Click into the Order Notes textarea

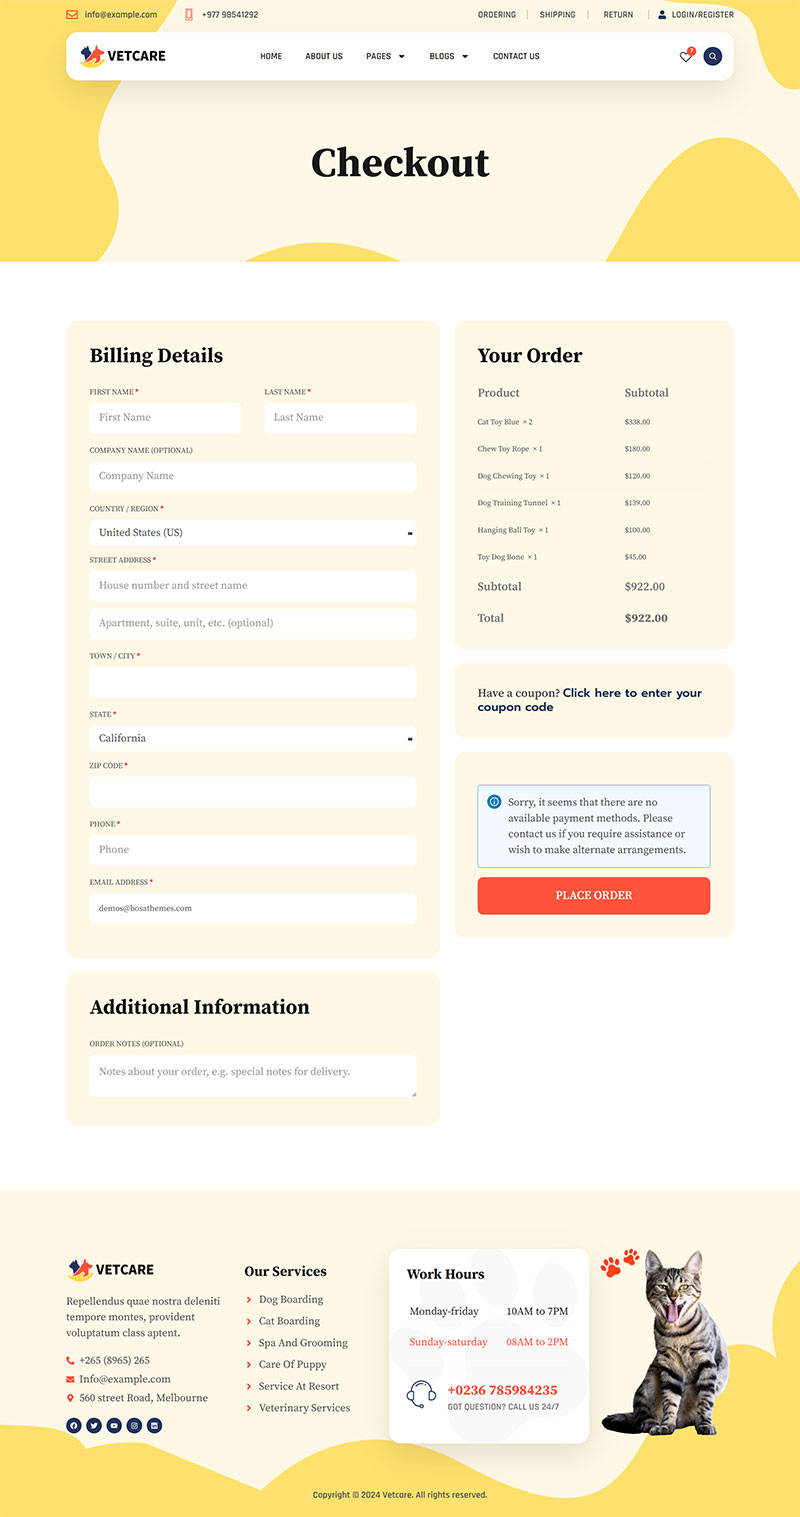coord(253,1076)
